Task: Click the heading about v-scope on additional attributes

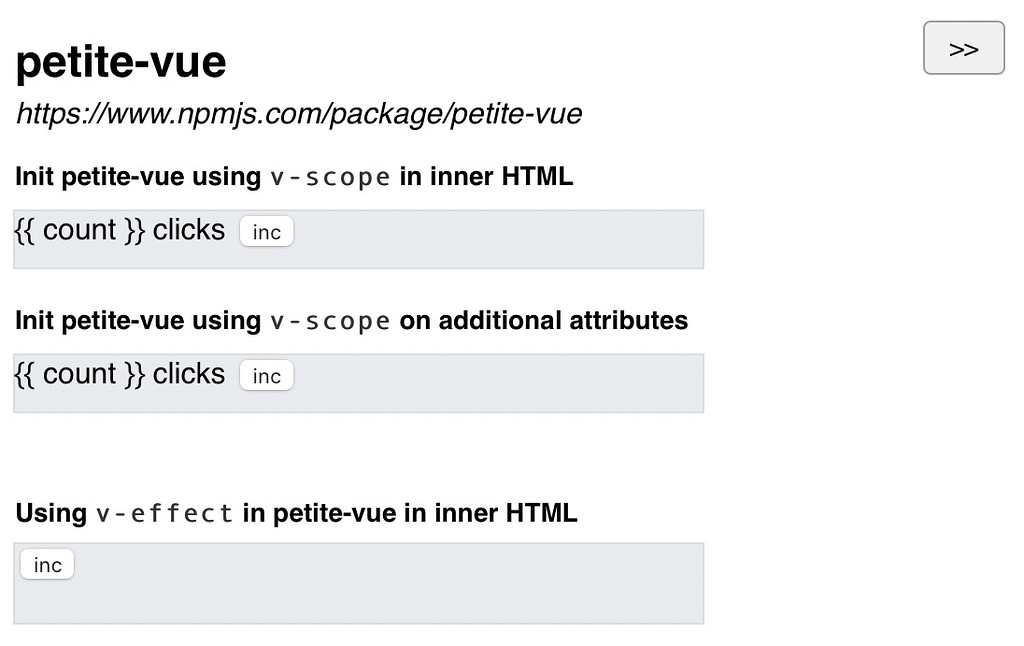Action: tap(350, 320)
